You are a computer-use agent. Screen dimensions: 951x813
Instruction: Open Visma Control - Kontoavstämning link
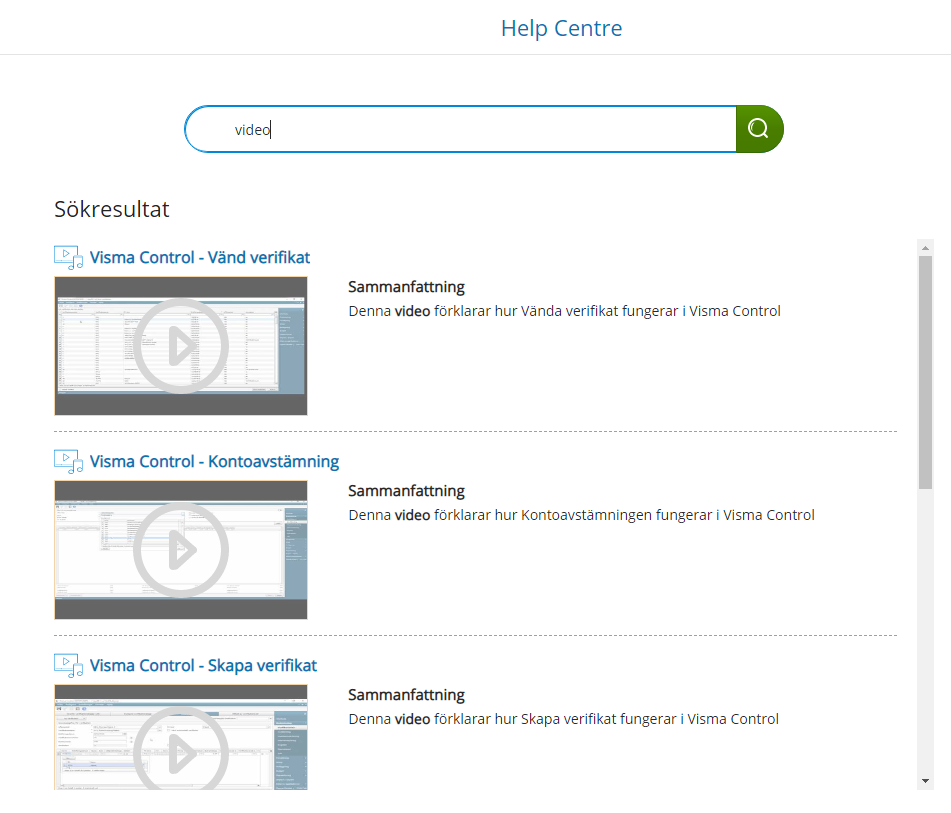tap(214, 461)
